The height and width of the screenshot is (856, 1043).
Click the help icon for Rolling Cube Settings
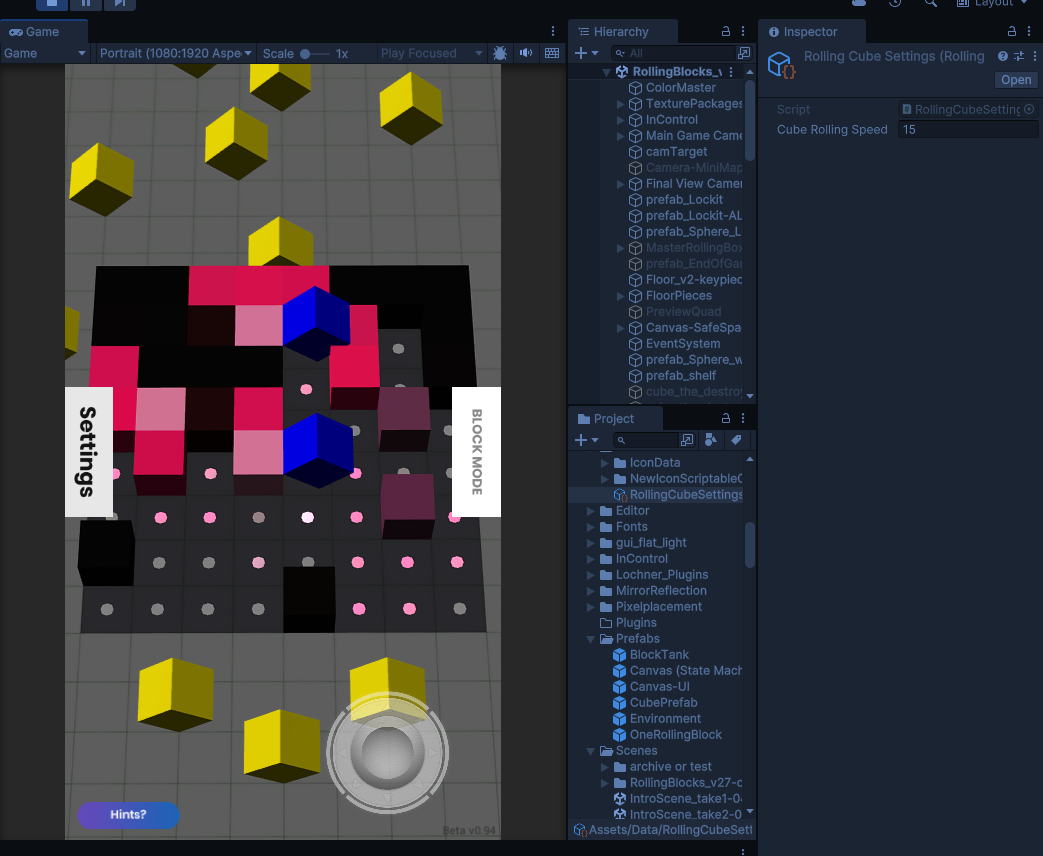point(1003,57)
